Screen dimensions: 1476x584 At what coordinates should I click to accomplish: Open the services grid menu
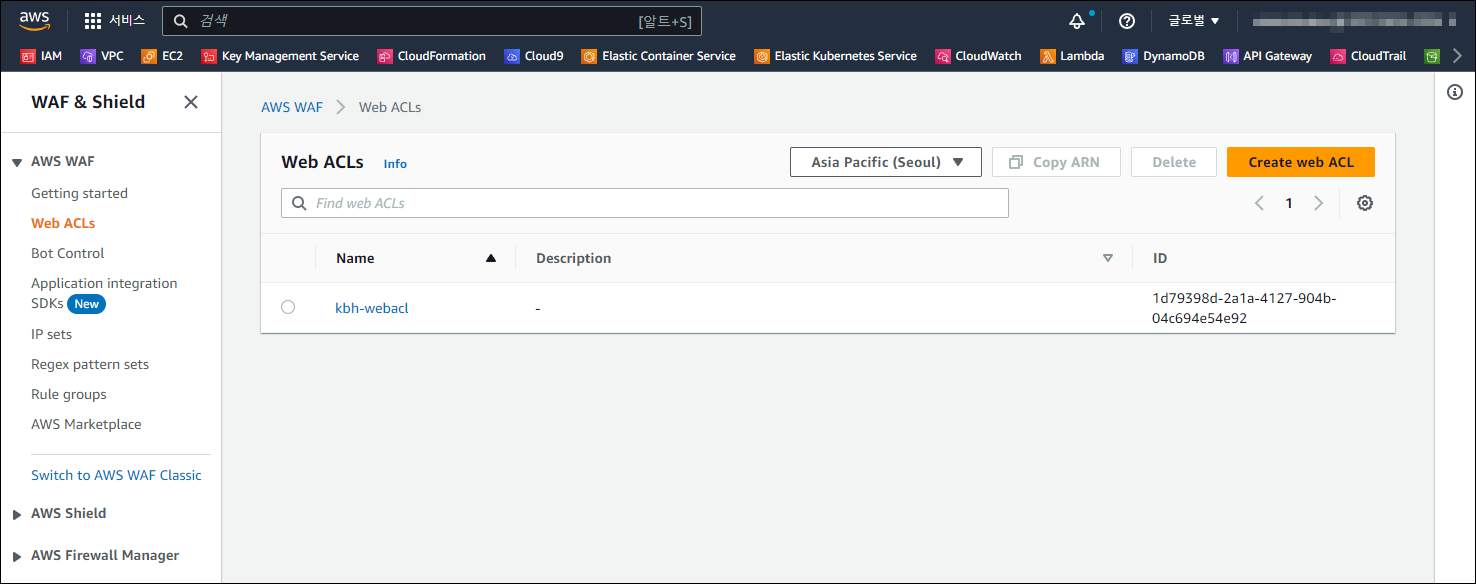(x=114, y=20)
